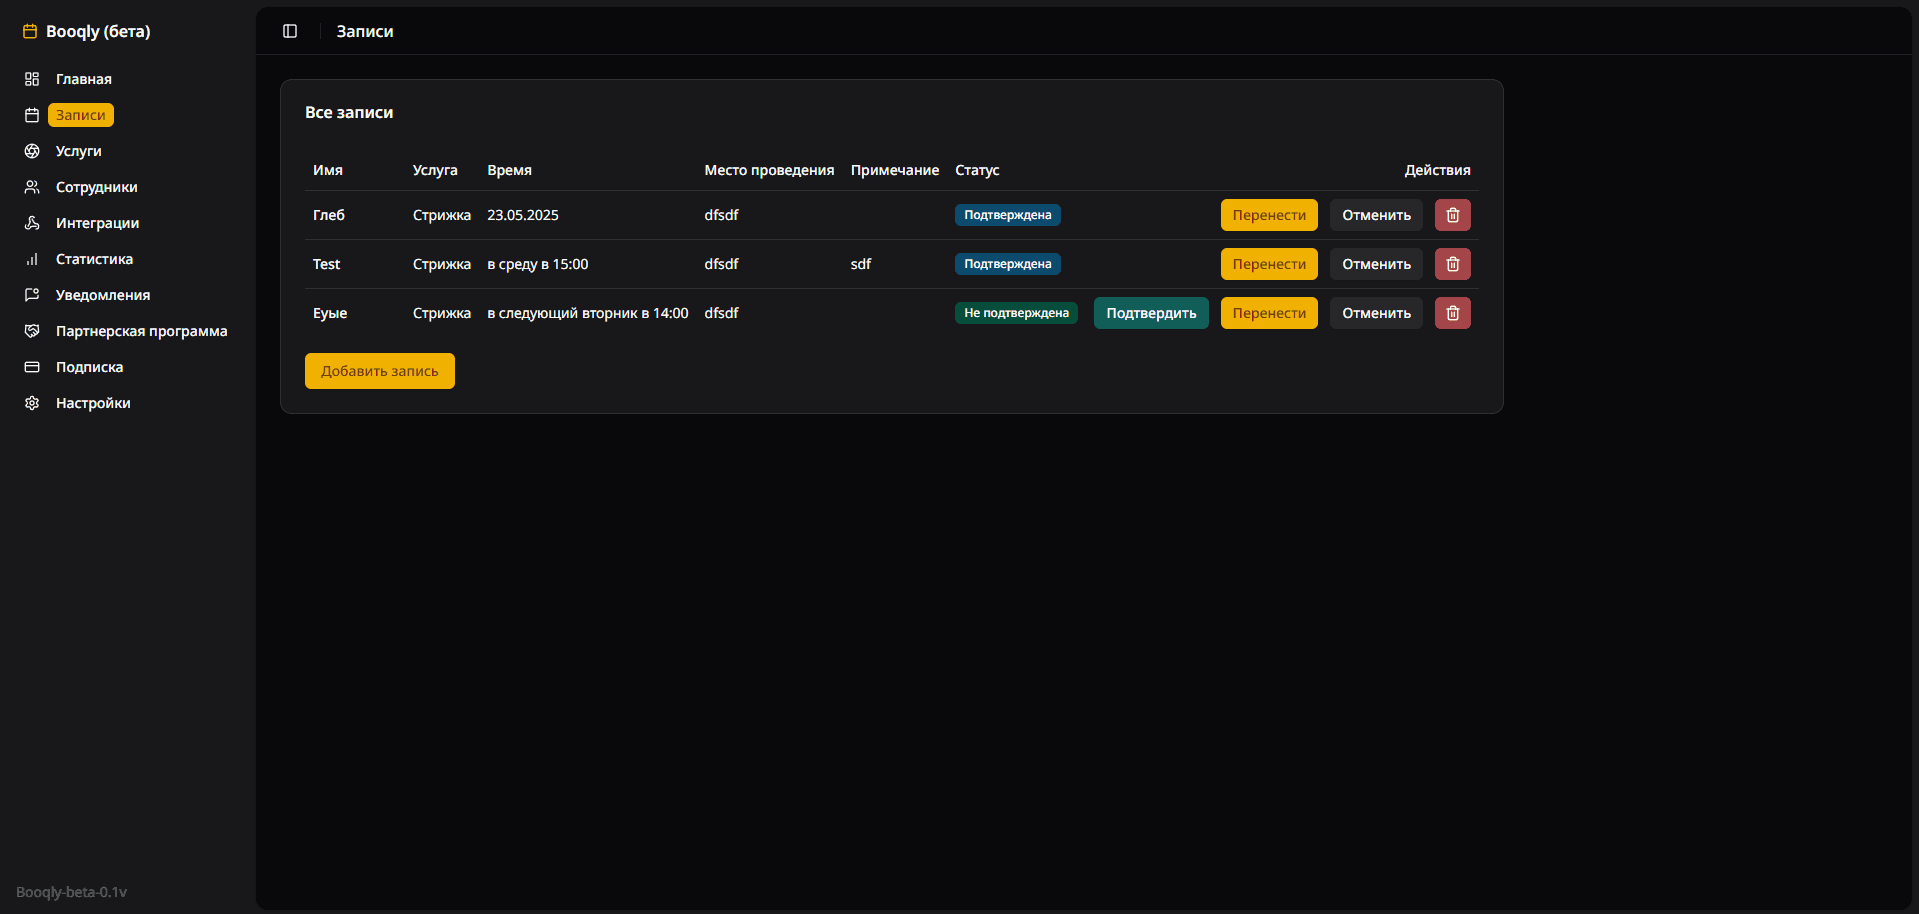
Task: Click the time 'в среду в 15:00'
Action: (x=538, y=264)
